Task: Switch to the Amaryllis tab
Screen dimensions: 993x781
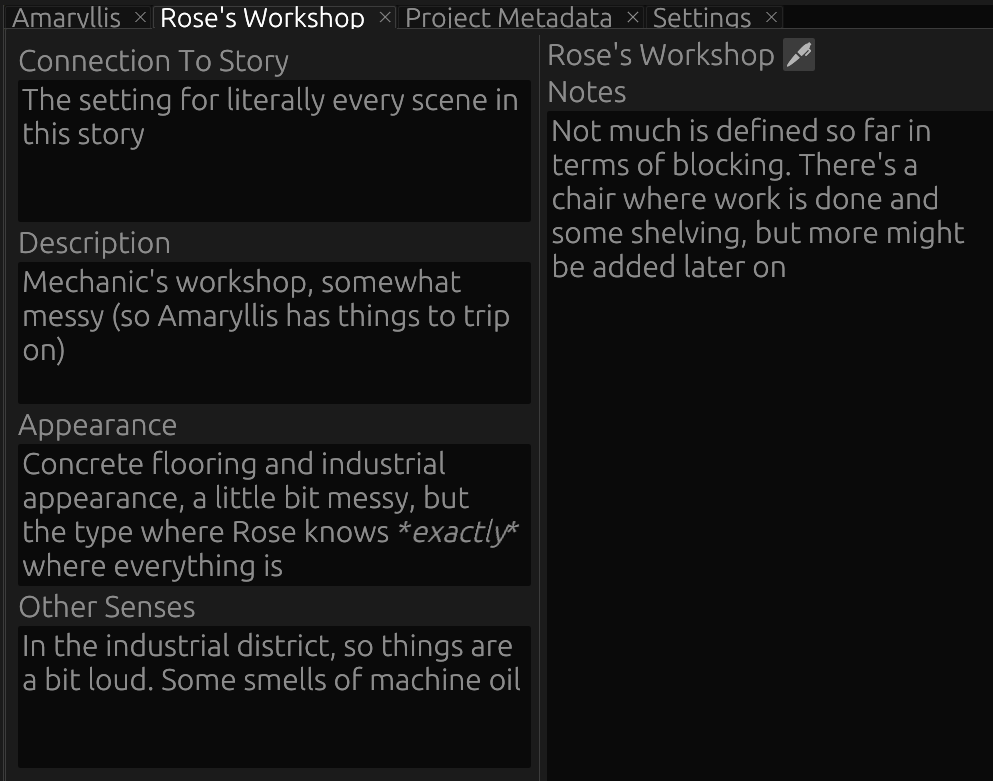Action: (70, 17)
